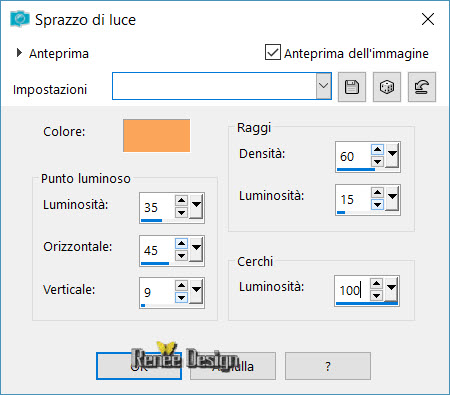Click the question mark help button
This screenshot has height=395, width=450.
pos(328,366)
